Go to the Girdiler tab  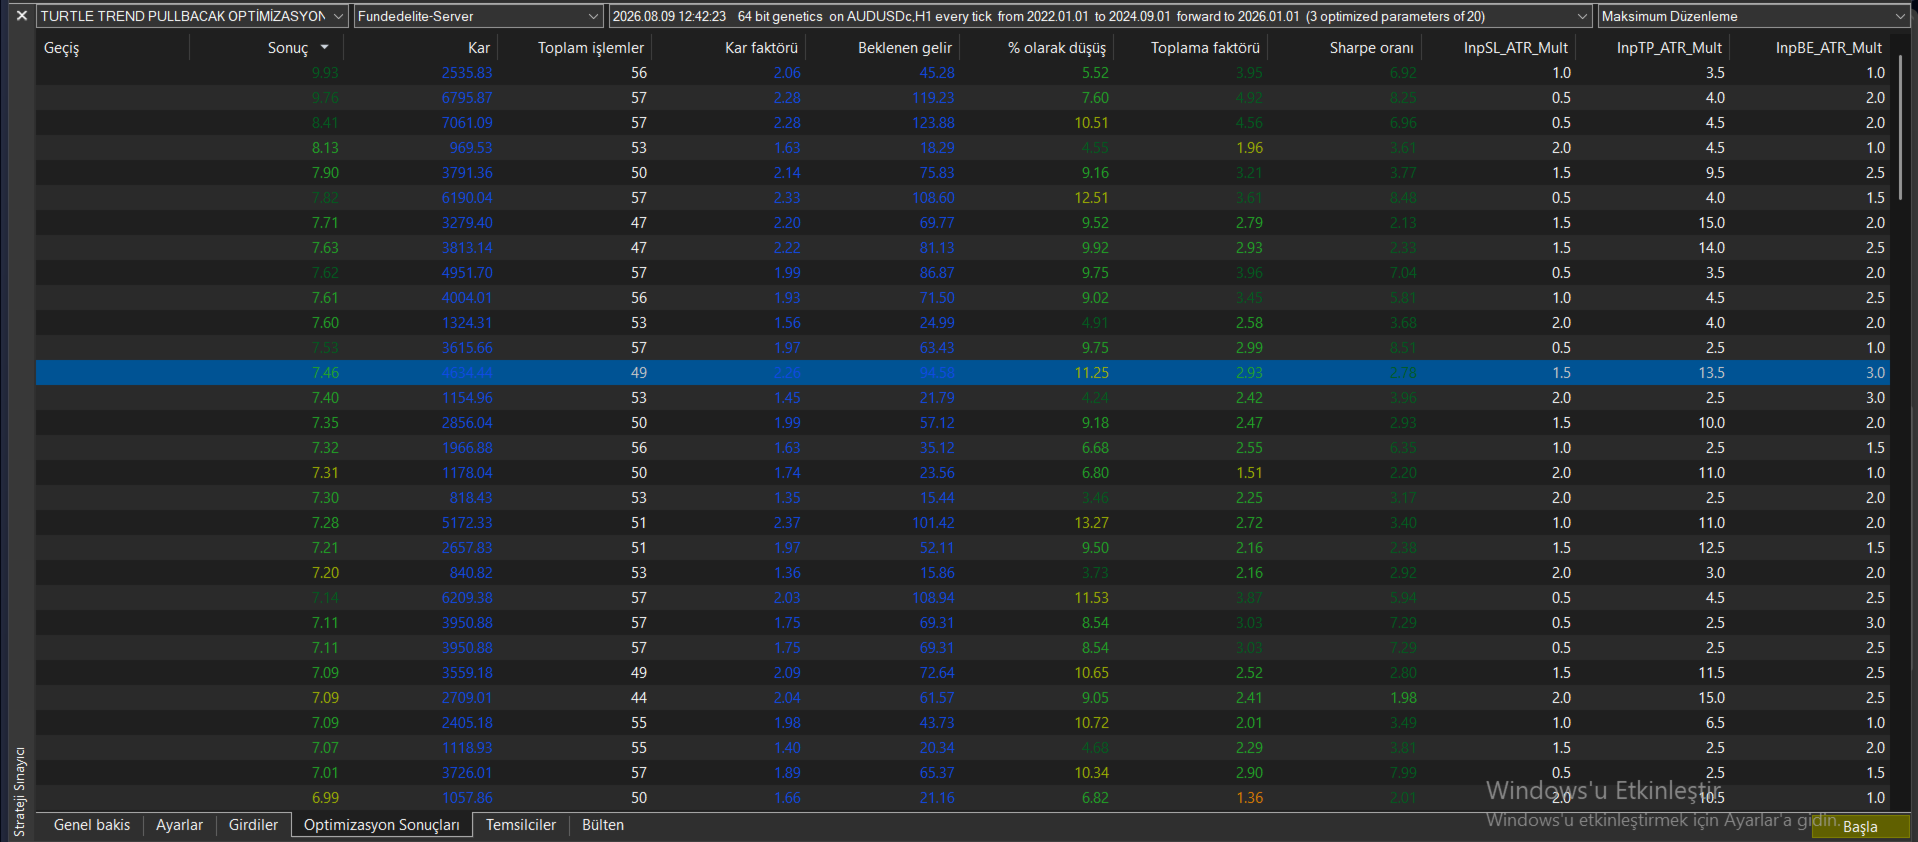253,825
